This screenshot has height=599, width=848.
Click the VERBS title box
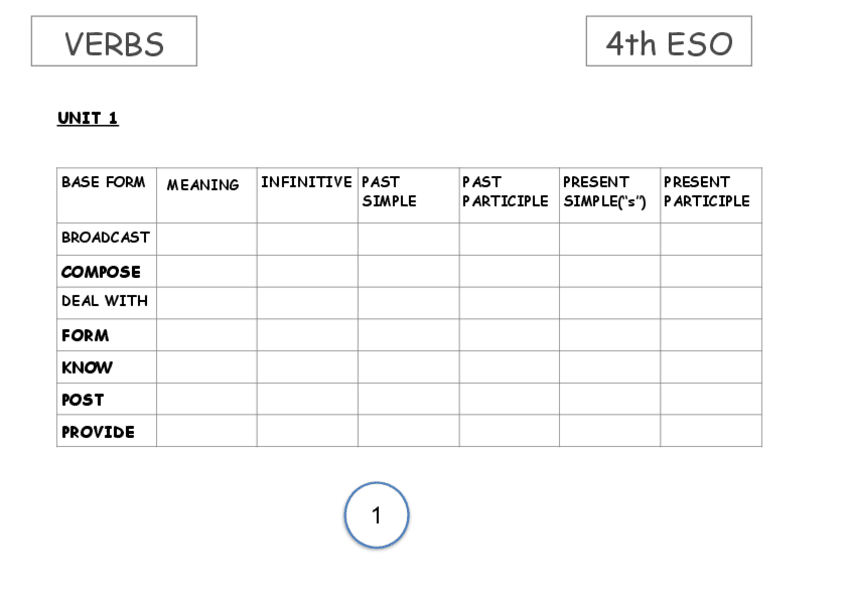pos(114,42)
